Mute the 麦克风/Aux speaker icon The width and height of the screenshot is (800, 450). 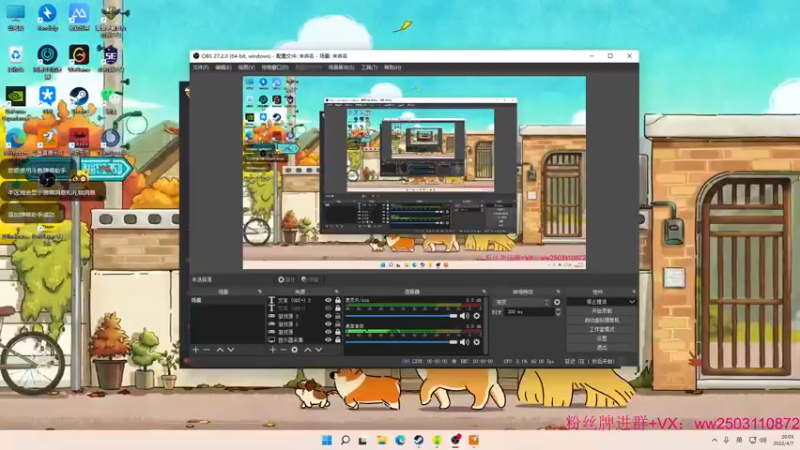click(464, 316)
